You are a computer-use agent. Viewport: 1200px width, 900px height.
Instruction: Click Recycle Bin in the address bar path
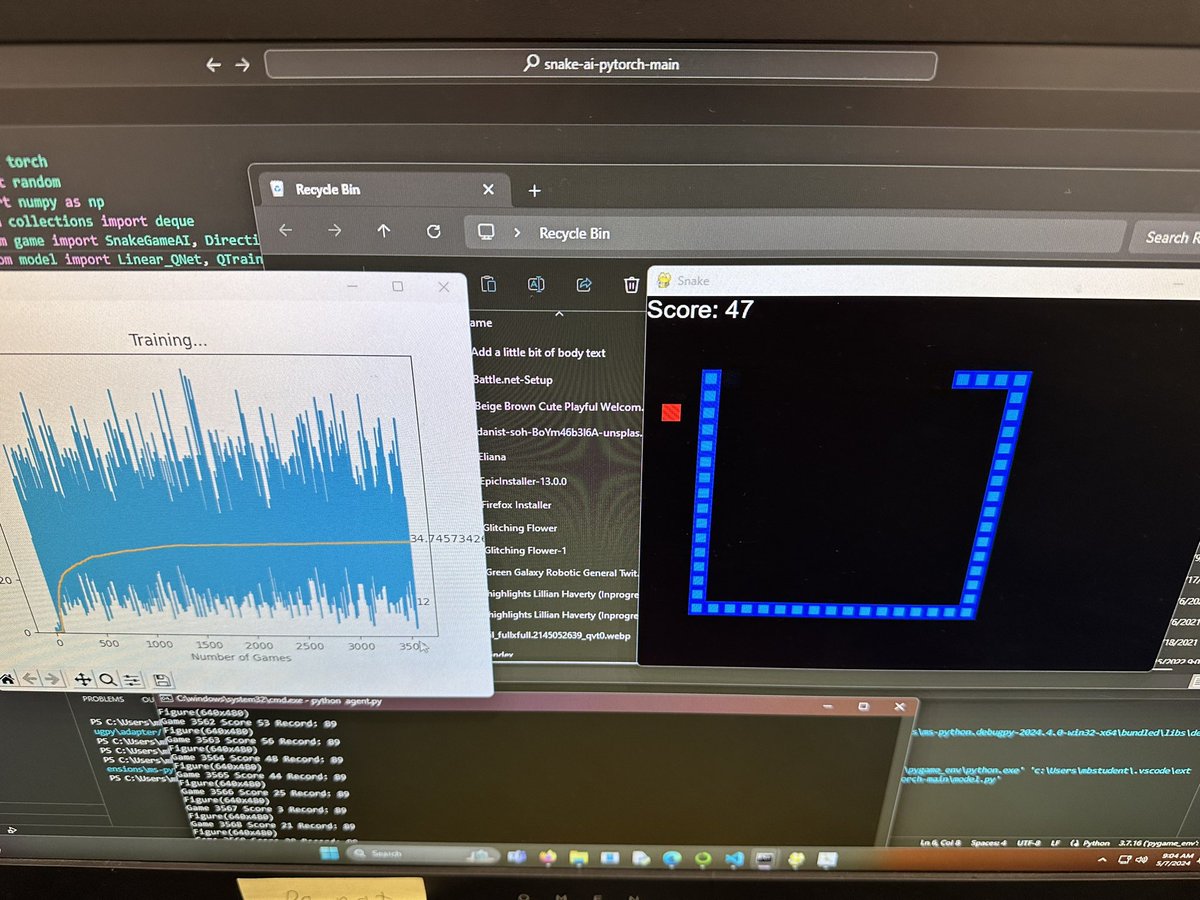tap(574, 233)
